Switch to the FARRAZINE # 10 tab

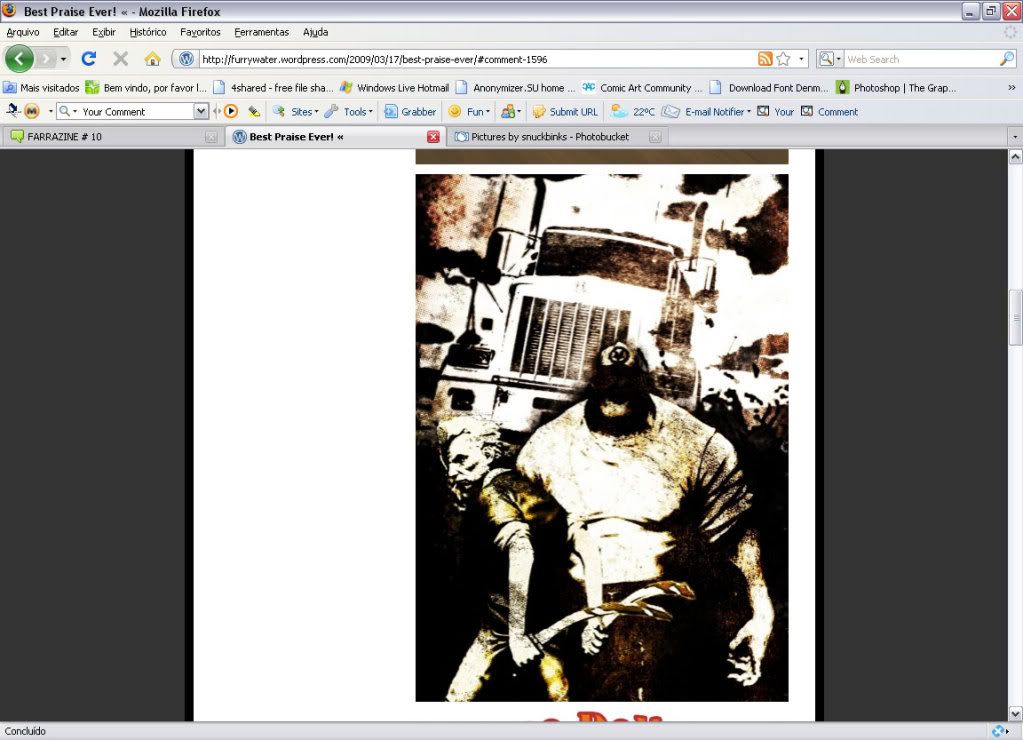click(112, 136)
